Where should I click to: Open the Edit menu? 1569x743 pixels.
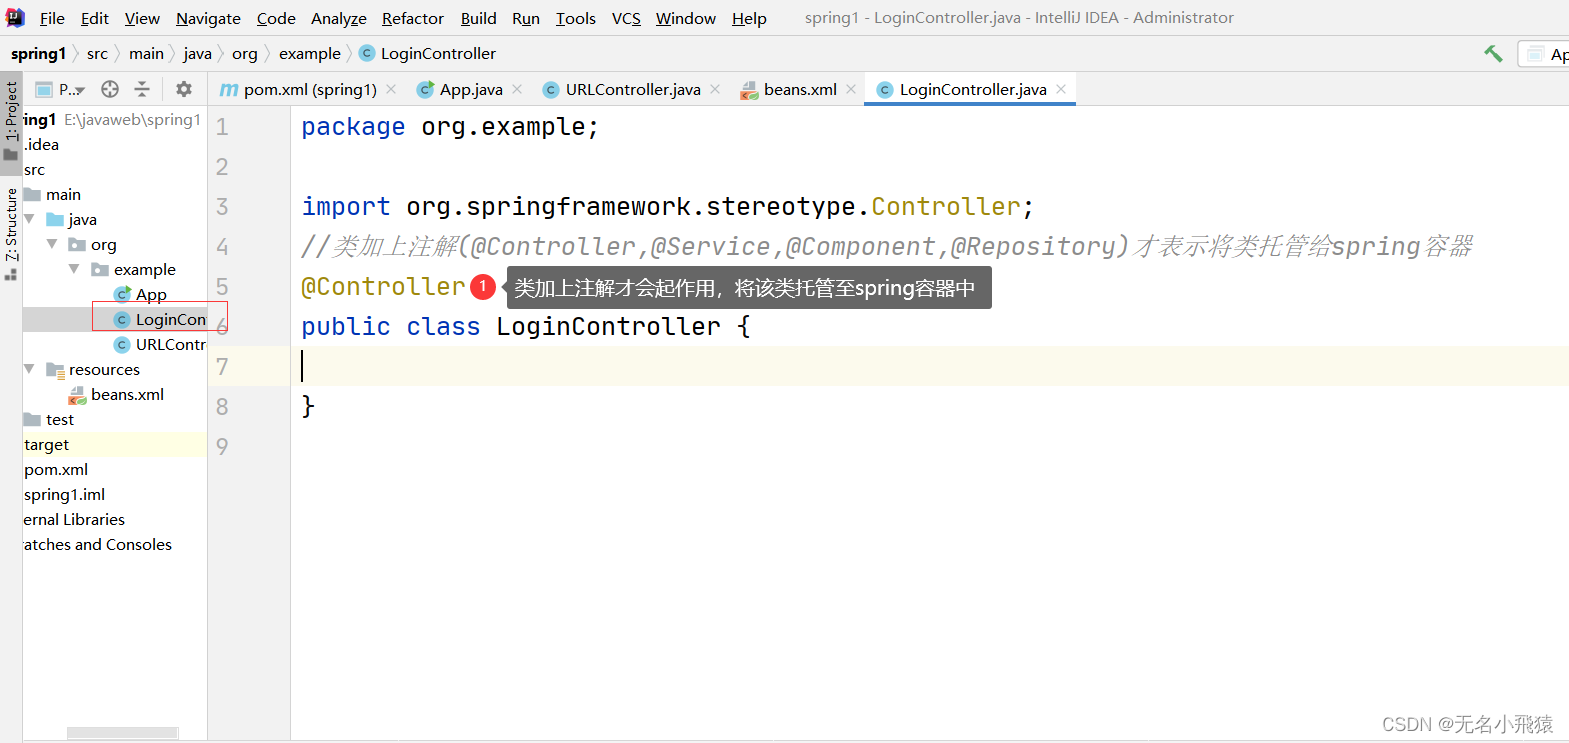pyautogui.click(x=95, y=18)
